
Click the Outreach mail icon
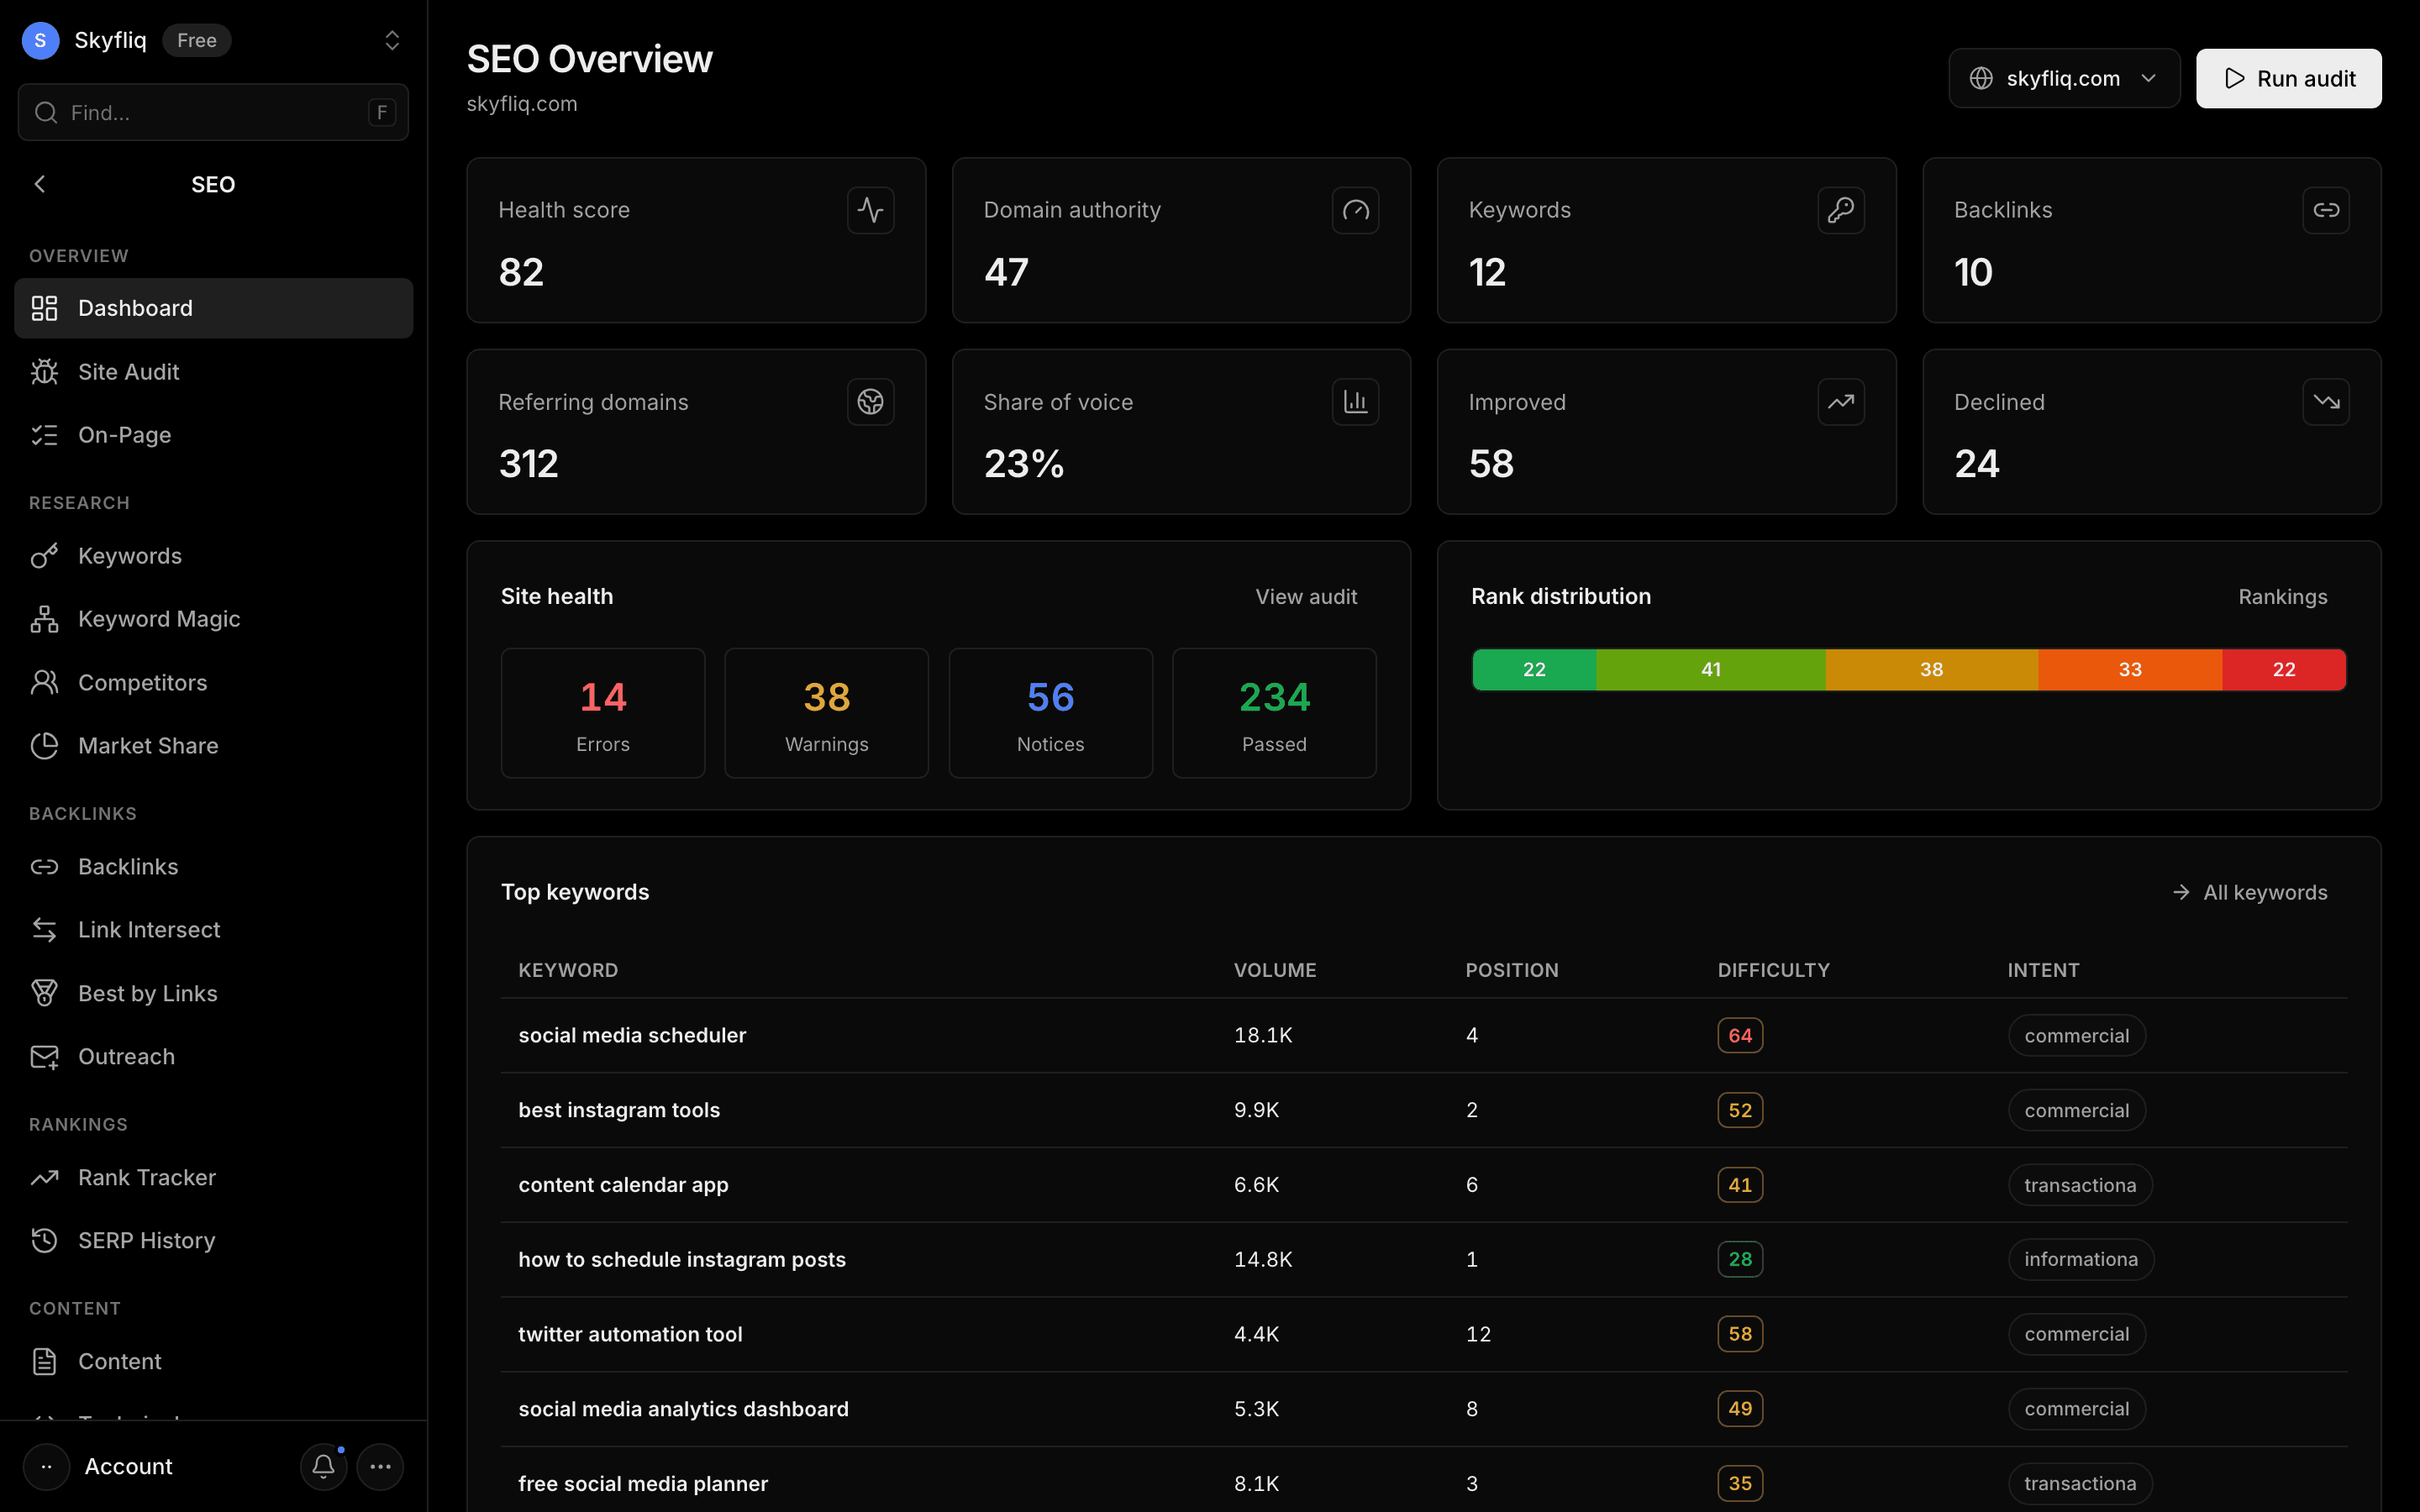pos(44,1057)
